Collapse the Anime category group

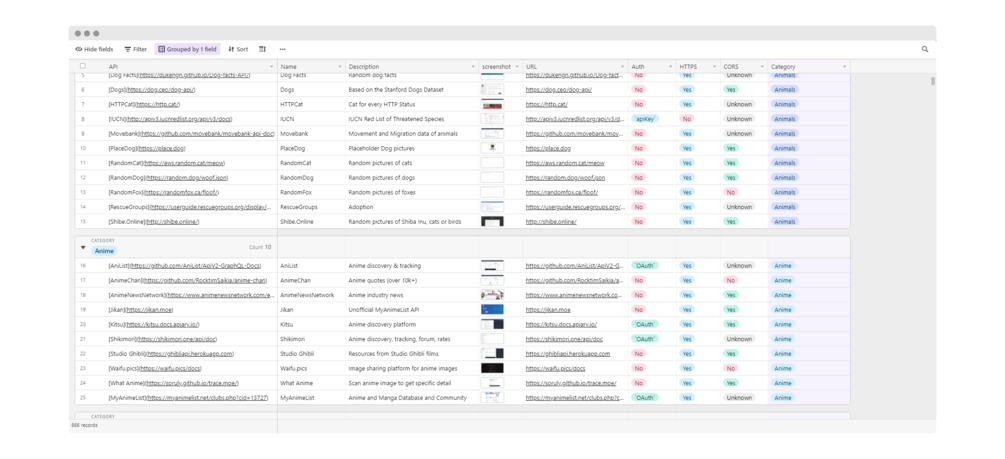(x=83, y=247)
